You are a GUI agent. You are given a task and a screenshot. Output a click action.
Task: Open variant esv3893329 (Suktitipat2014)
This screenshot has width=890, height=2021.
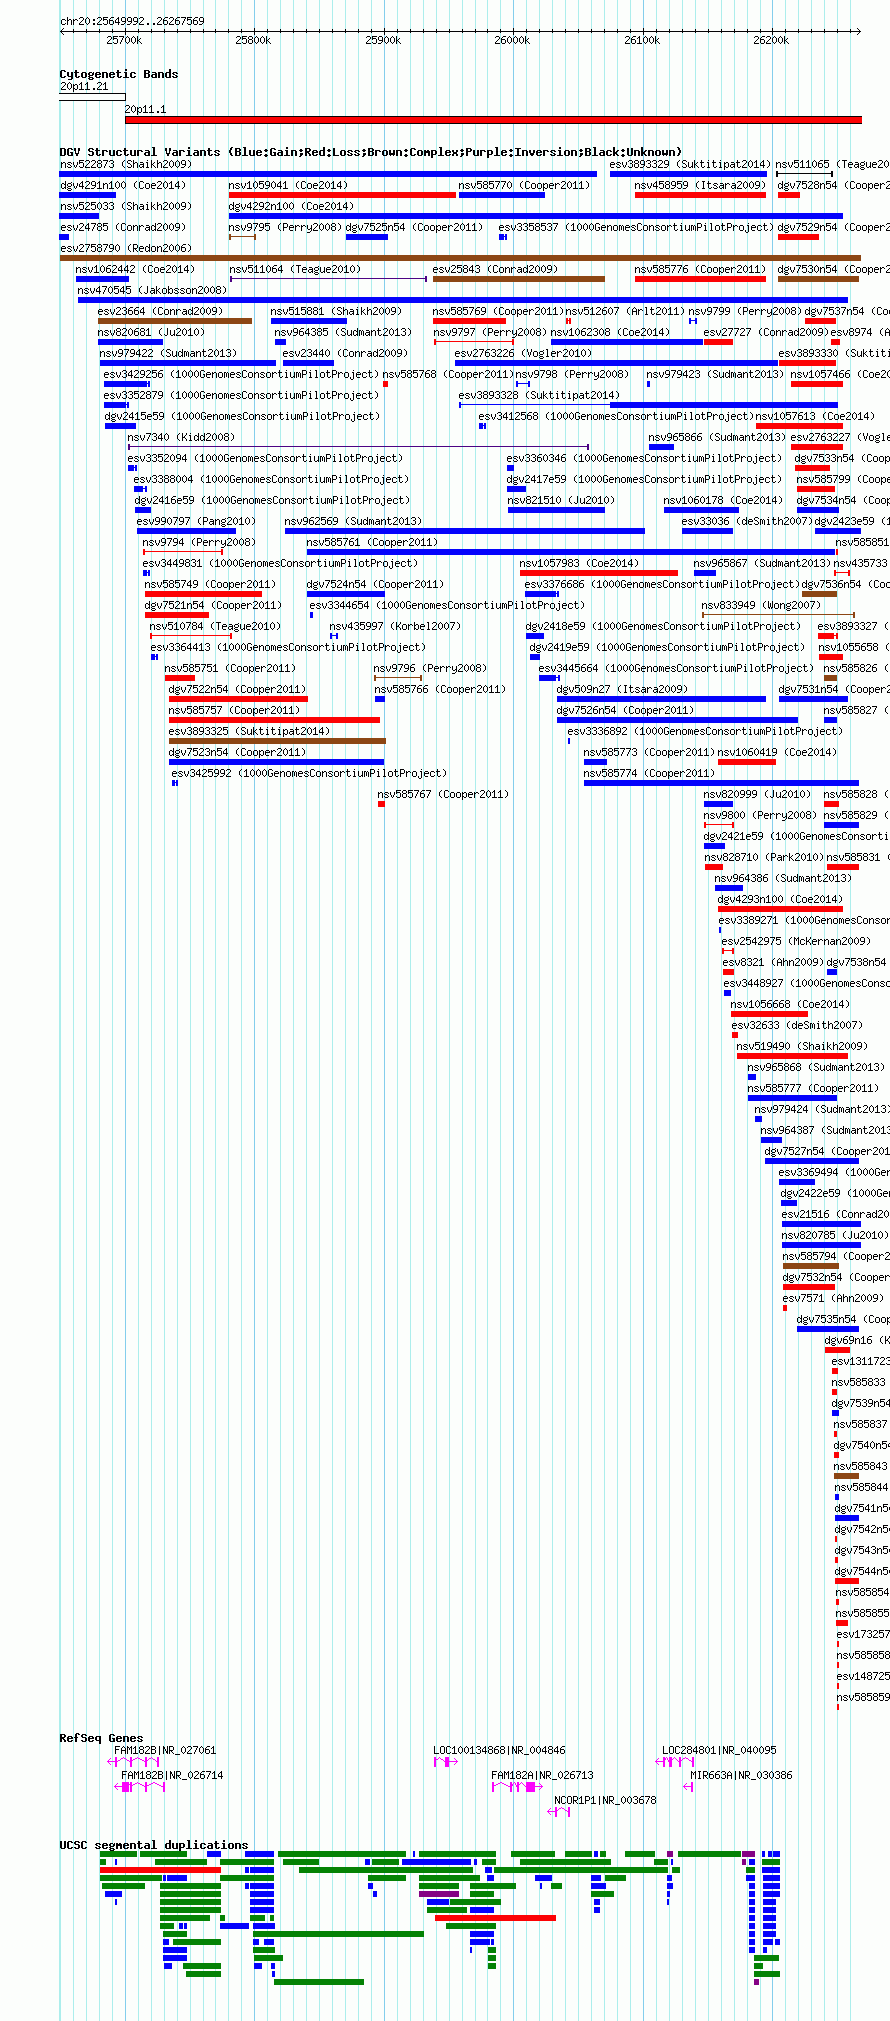pyautogui.click(x=690, y=164)
